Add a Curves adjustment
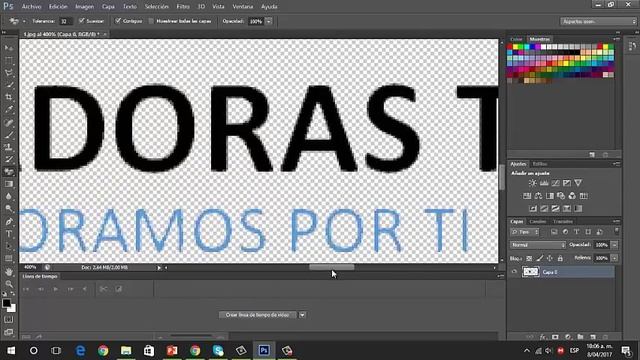This screenshot has height=360, width=640. 556,183
